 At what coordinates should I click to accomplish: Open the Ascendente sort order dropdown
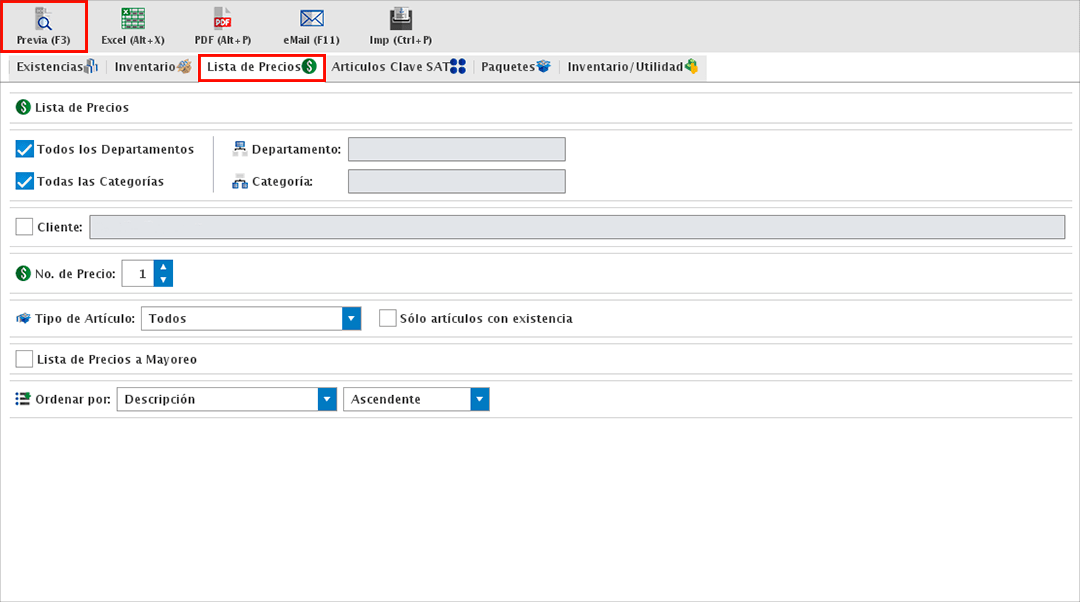[481, 399]
